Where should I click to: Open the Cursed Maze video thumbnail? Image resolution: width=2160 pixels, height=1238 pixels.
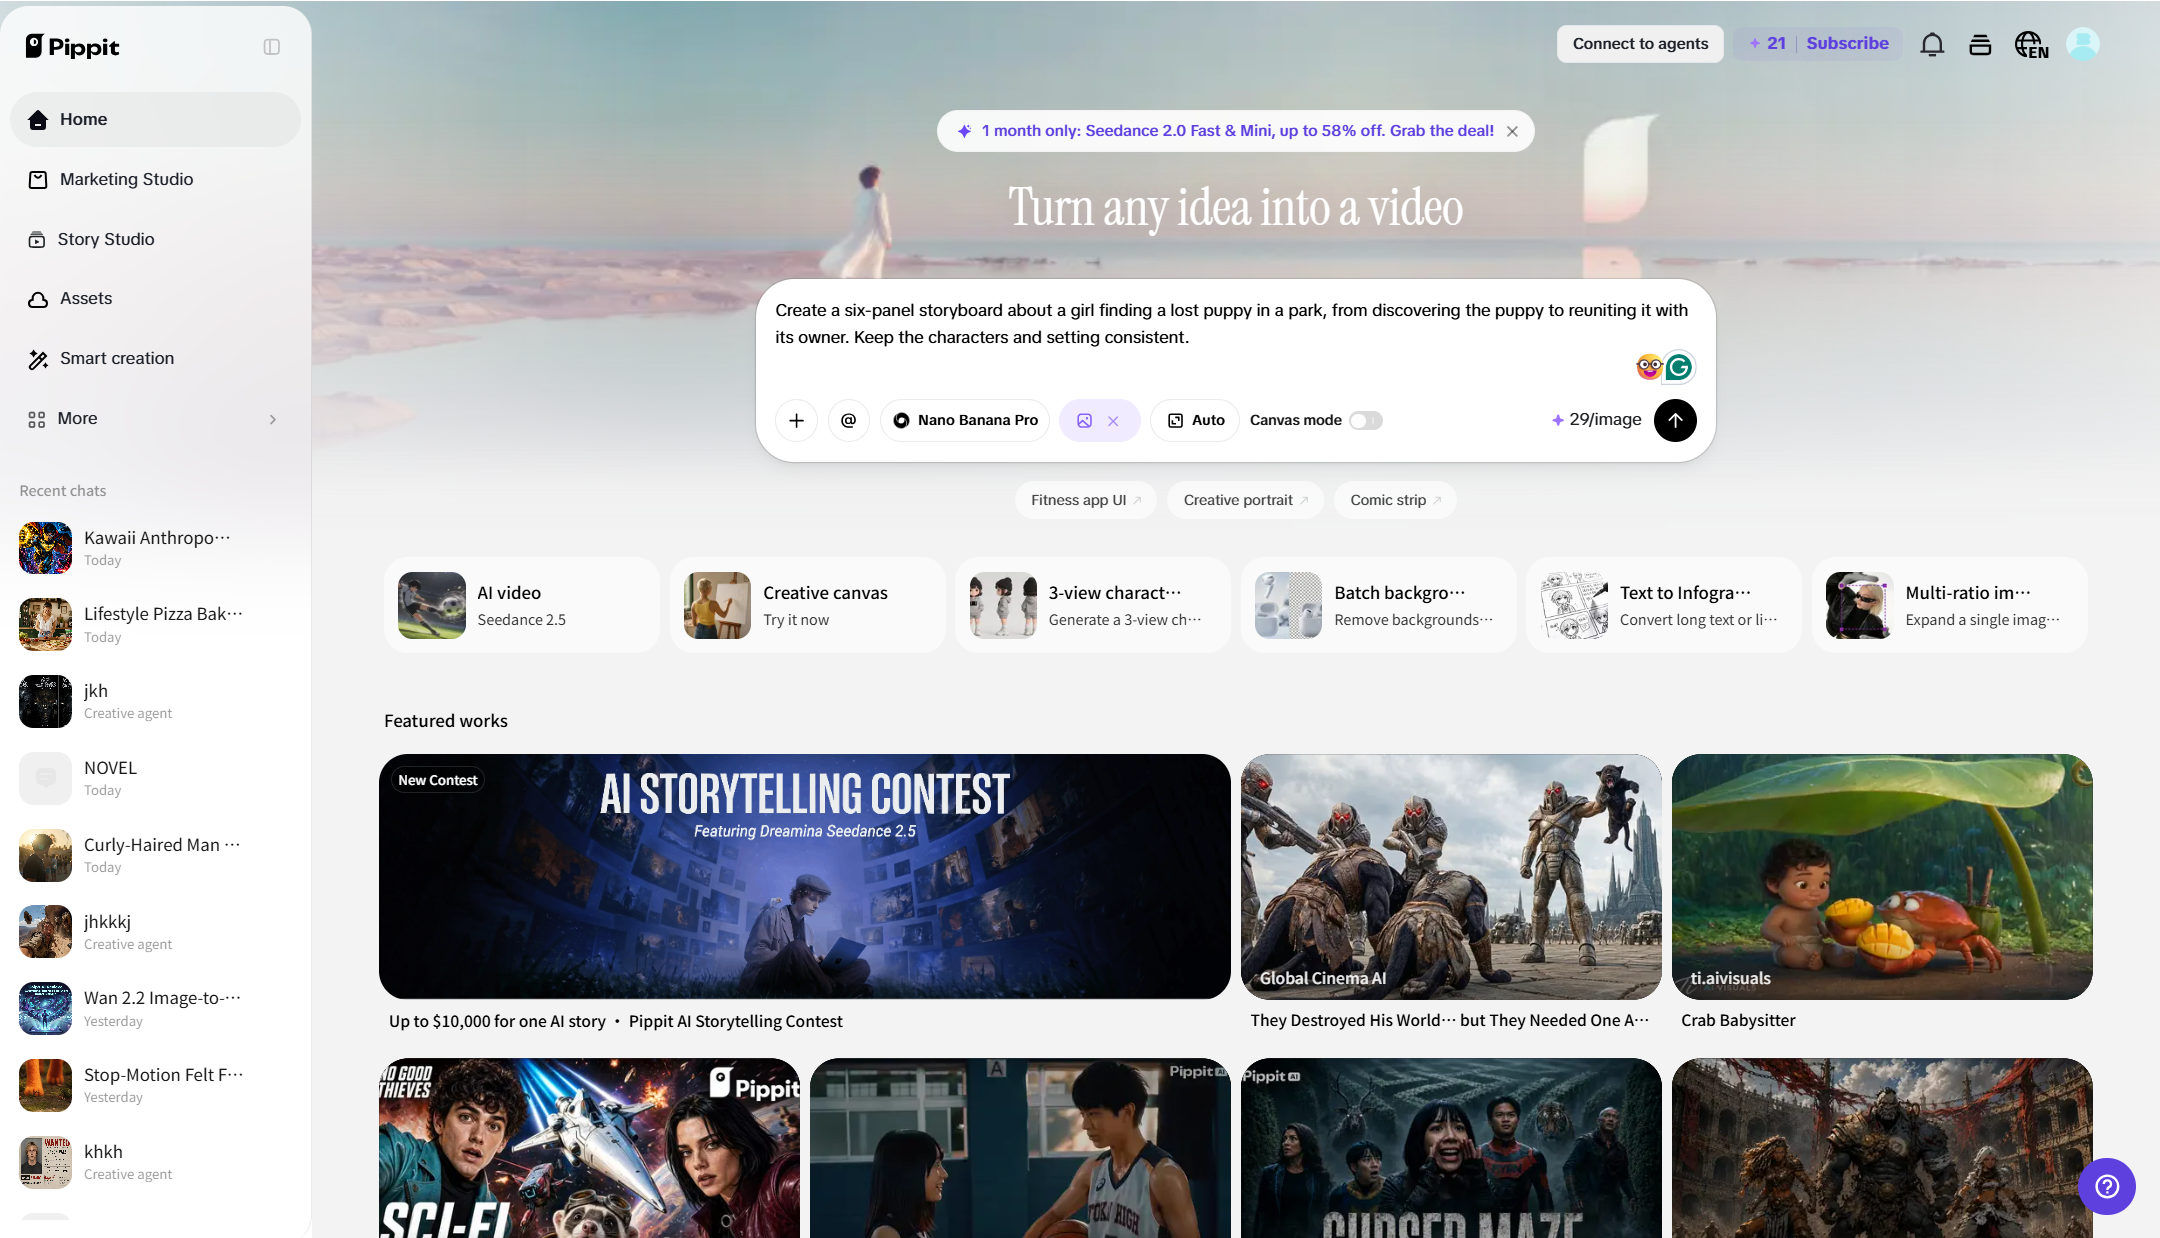[x=1451, y=1148]
